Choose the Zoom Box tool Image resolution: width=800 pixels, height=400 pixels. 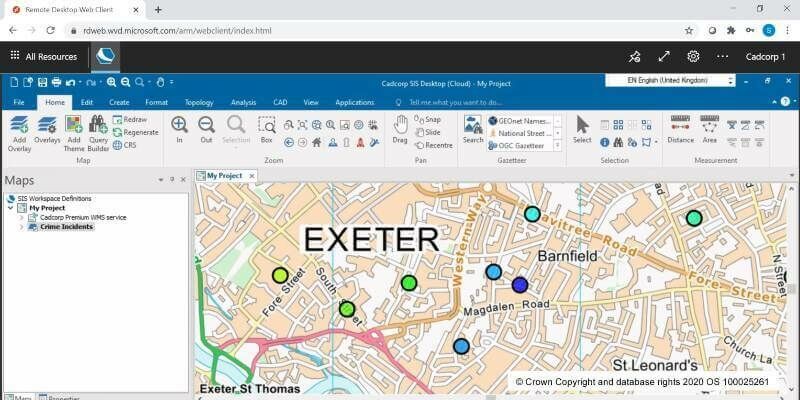coord(266,130)
